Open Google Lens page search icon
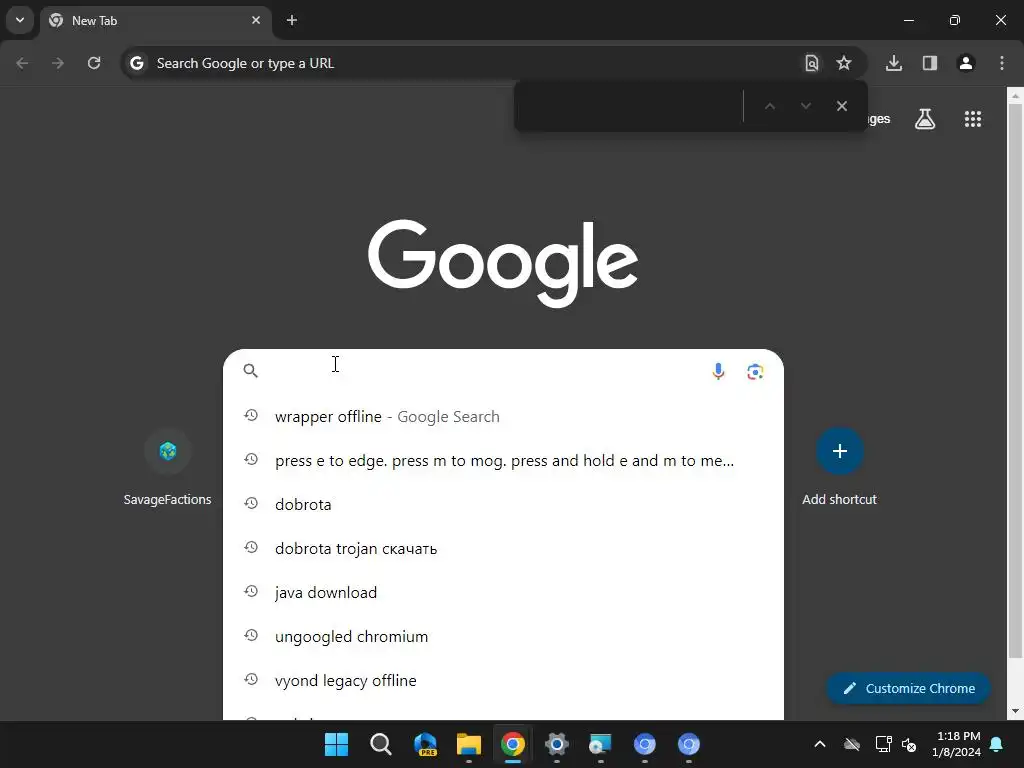Viewport: 1024px width, 768px height. (x=811, y=63)
